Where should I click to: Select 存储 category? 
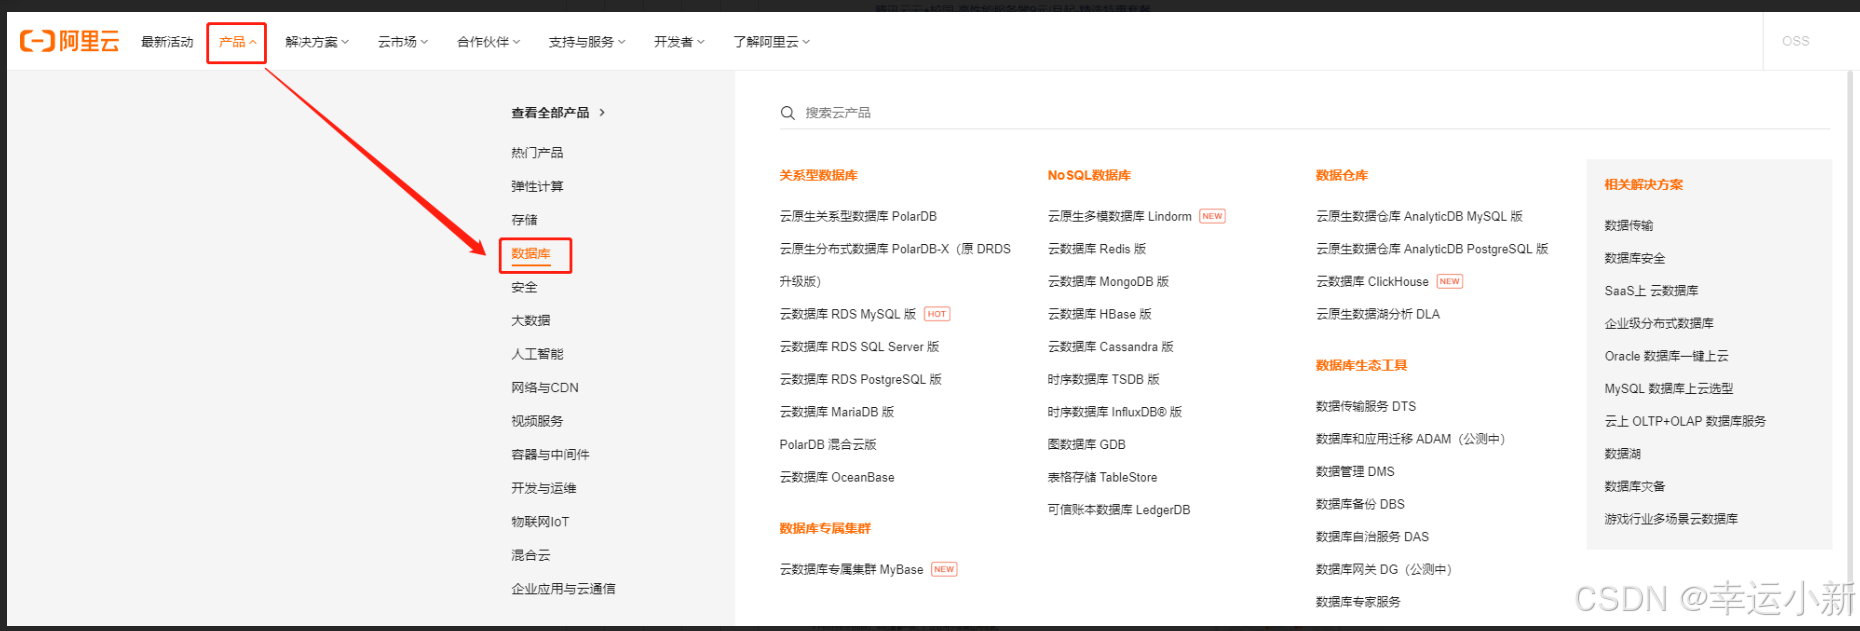point(524,220)
